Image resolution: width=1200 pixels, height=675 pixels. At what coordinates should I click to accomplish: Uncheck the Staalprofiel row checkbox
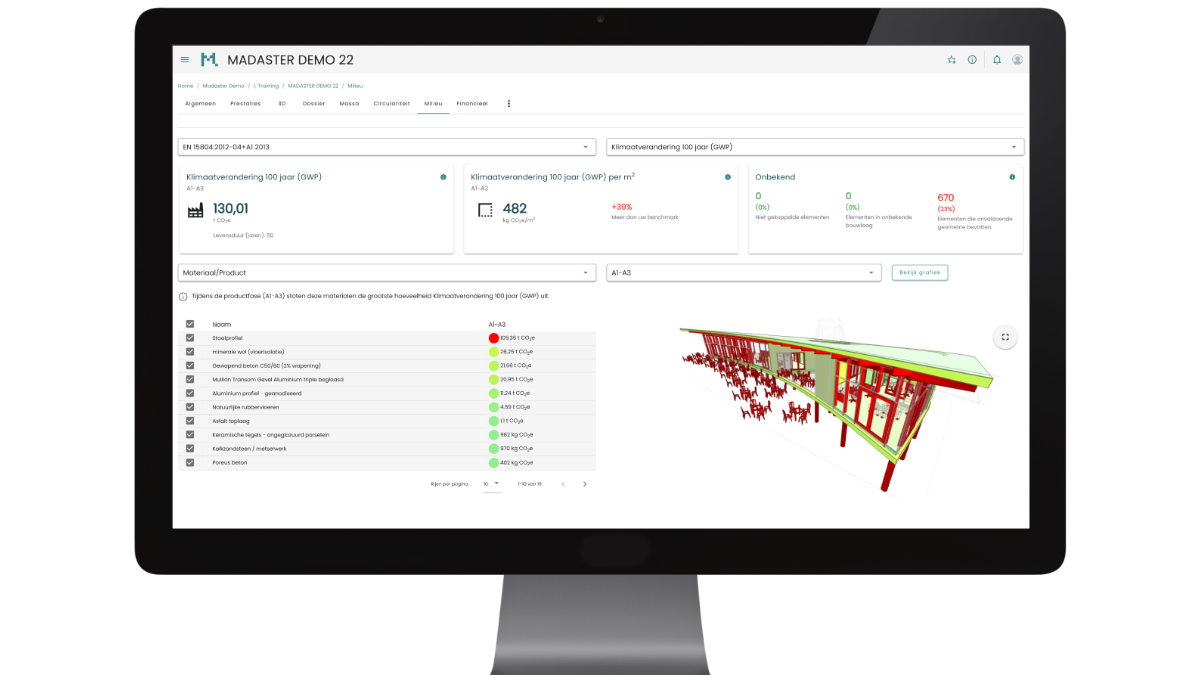coord(190,338)
